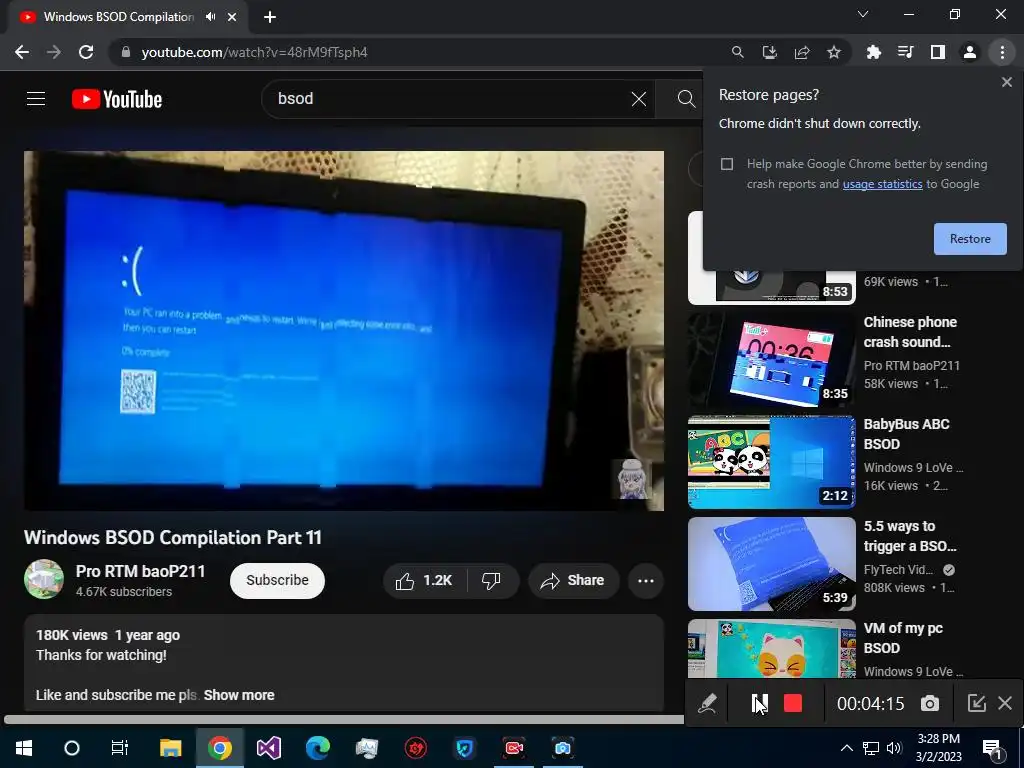Open Chrome extensions puzzle icon
The image size is (1024, 768).
[873, 52]
